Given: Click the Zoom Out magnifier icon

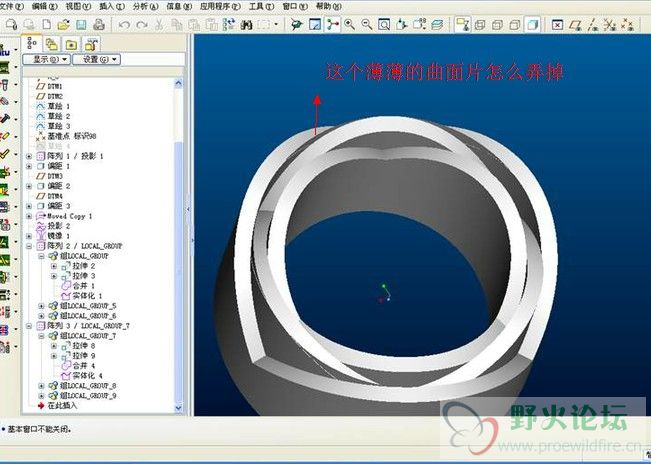Looking at the screenshot, I should [x=367, y=24].
